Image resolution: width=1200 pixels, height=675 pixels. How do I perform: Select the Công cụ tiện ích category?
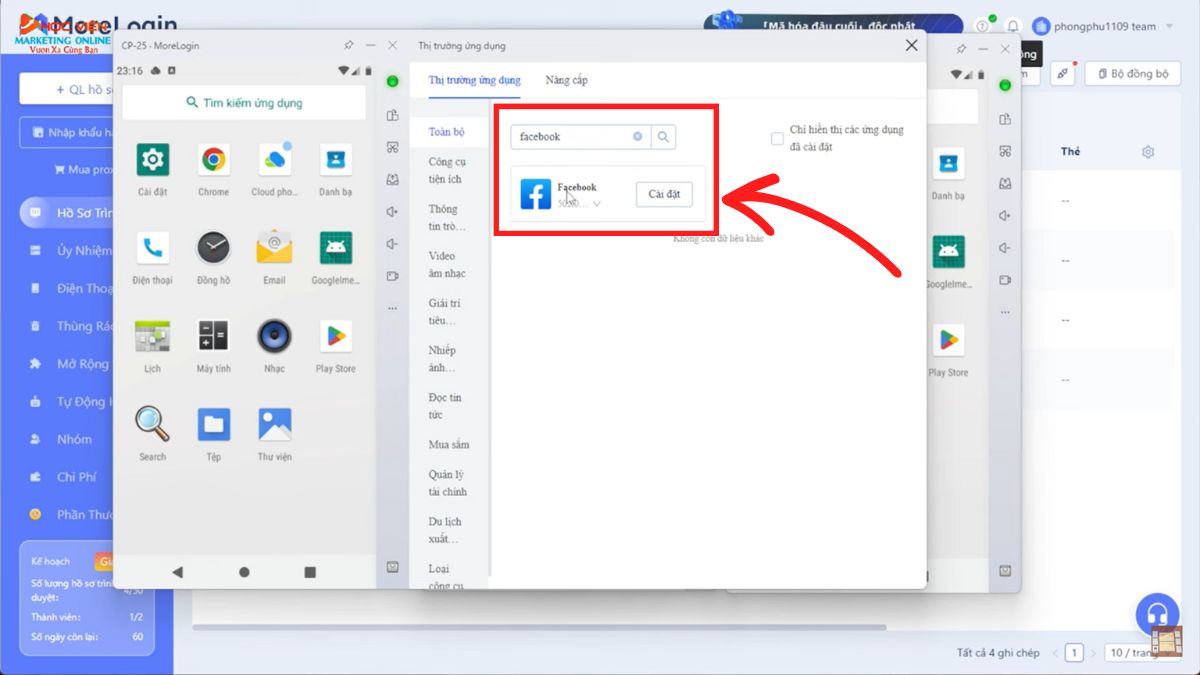point(446,170)
